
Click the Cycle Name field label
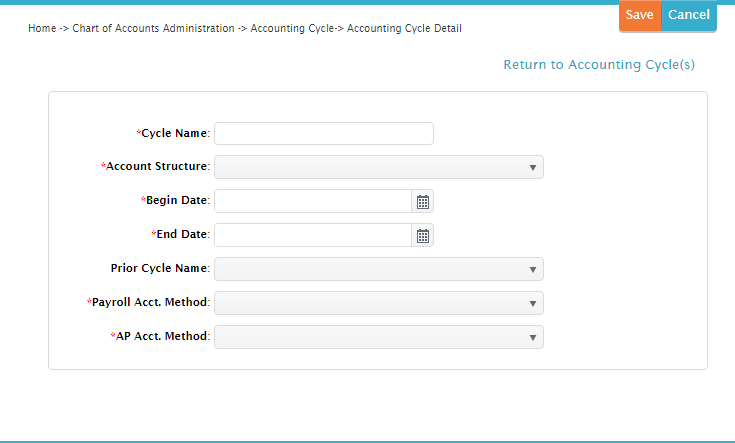(x=173, y=134)
